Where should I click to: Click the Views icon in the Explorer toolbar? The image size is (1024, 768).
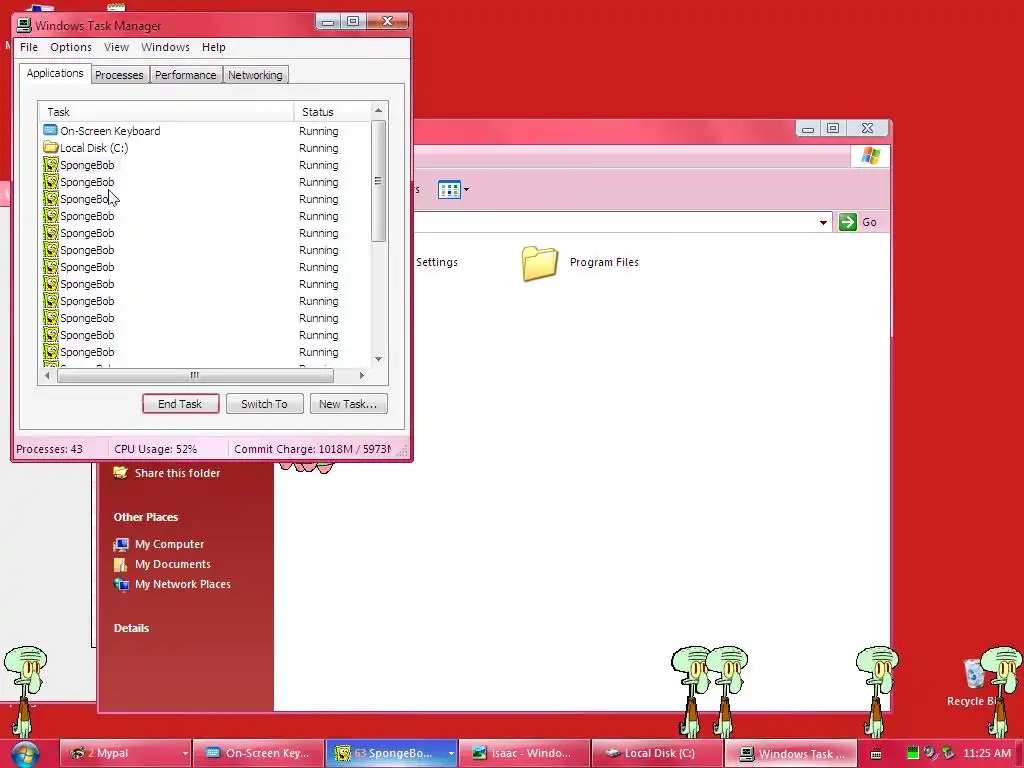click(x=449, y=189)
